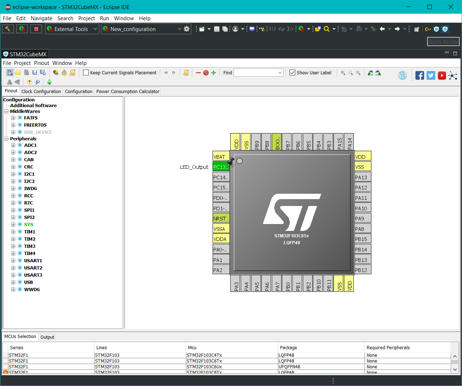Screen dimensions: 462x386
Task: Select the SYS peripheral in tree
Action: tap(29, 224)
